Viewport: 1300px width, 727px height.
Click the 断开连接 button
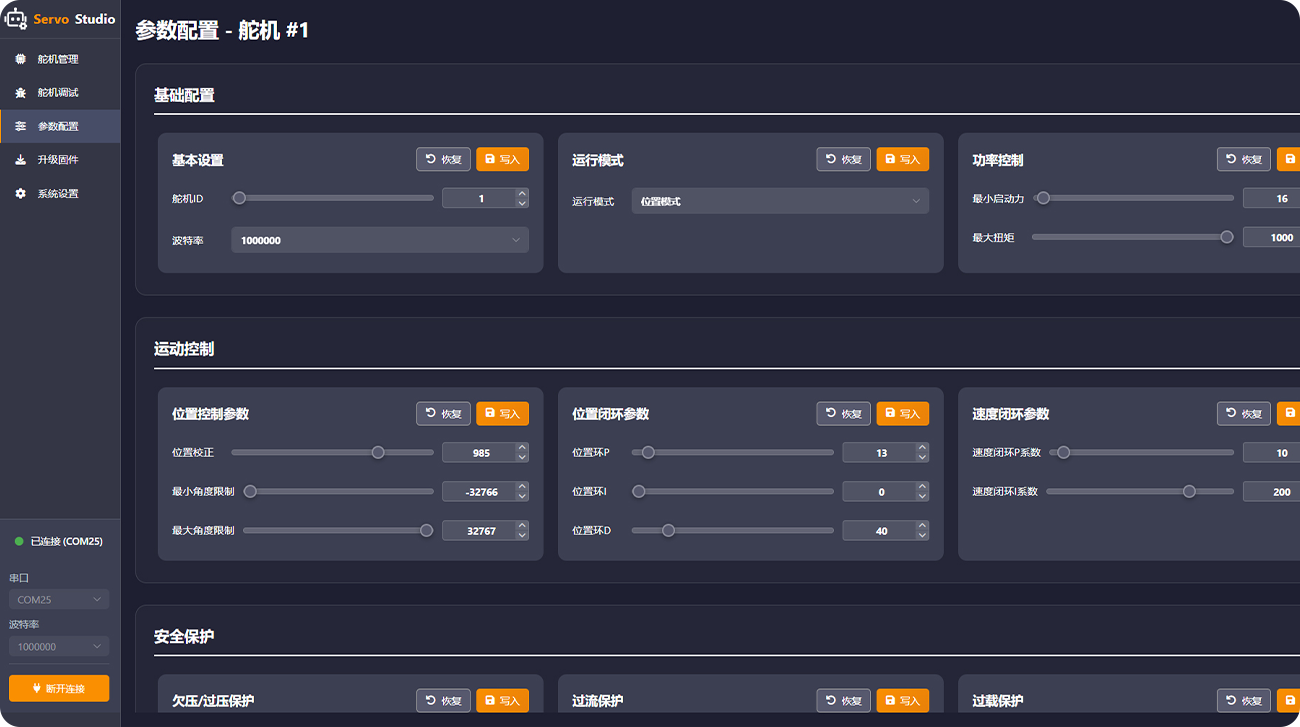[x=59, y=688]
